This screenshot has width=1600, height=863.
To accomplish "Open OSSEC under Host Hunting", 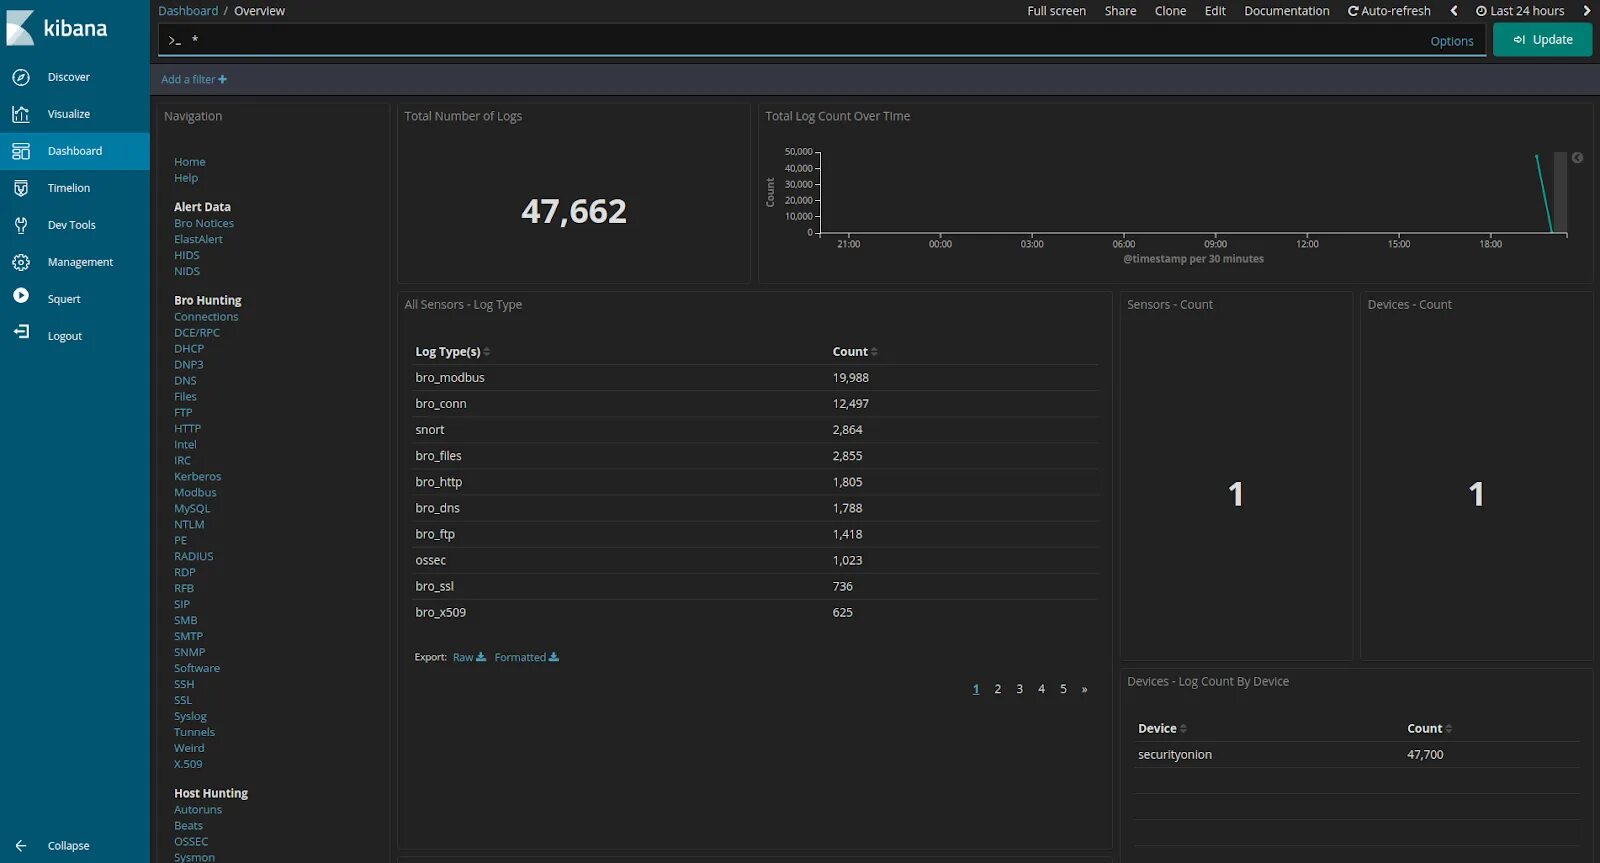I will [x=191, y=842].
